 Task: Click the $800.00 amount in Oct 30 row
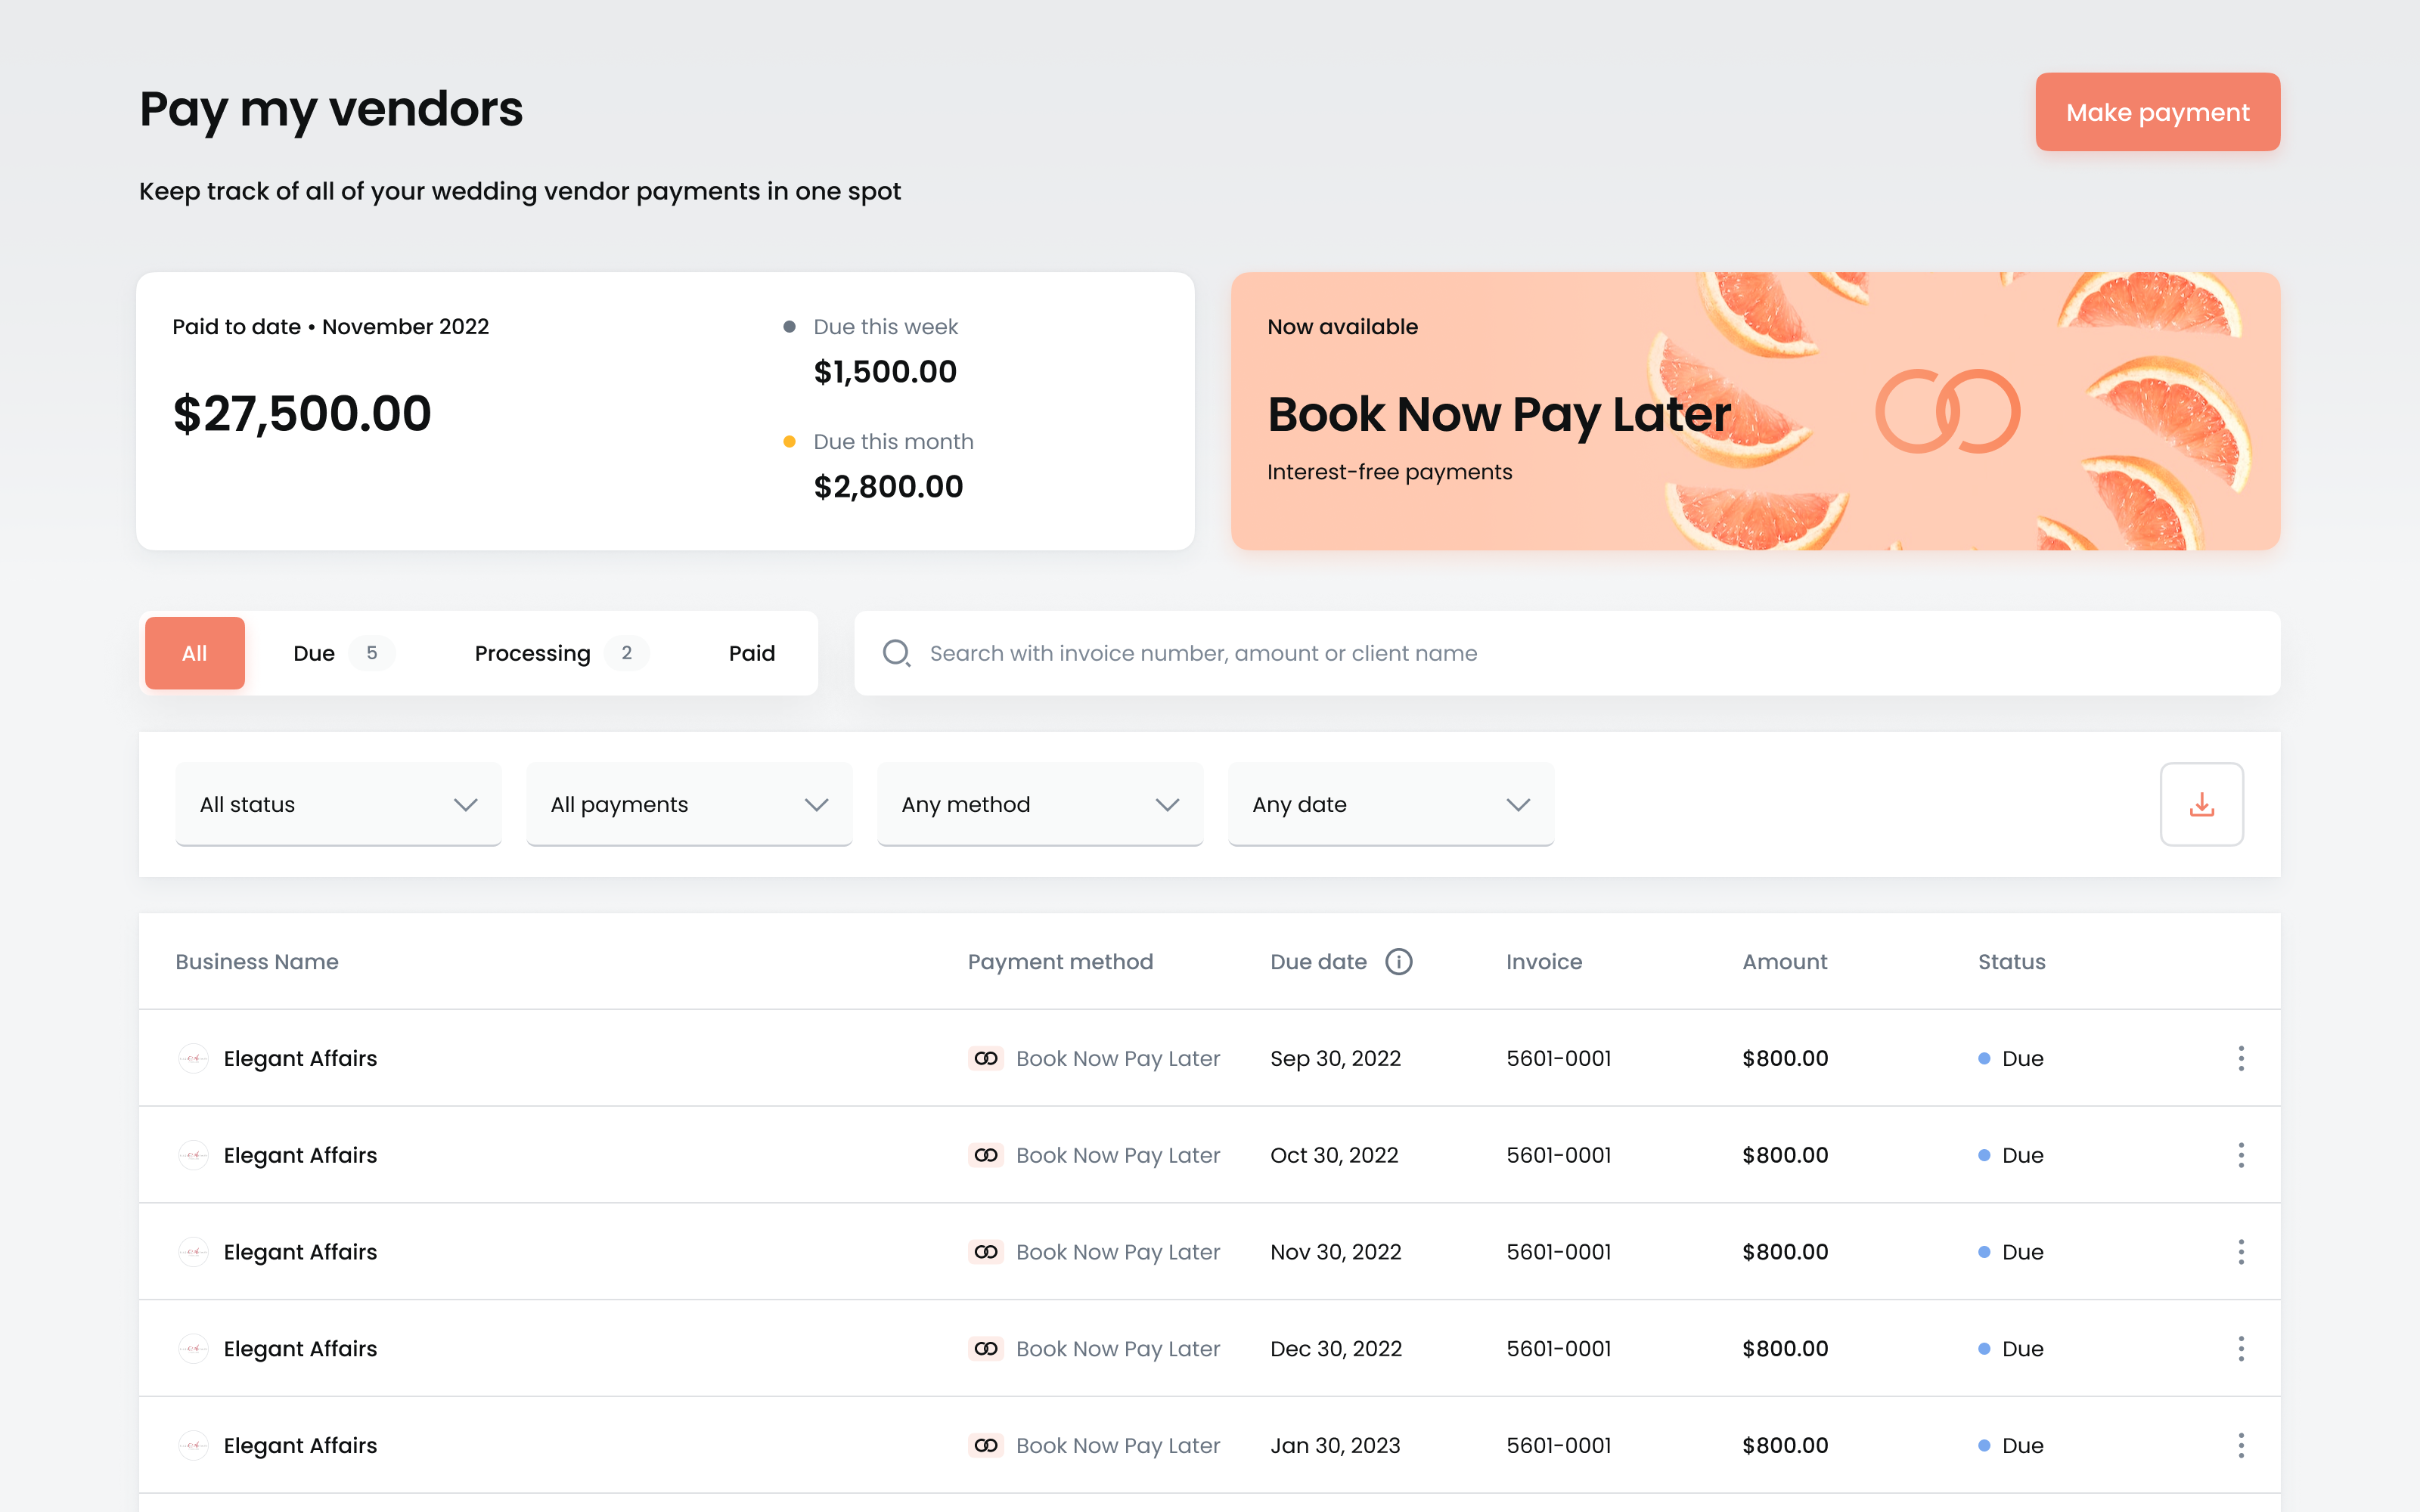pos(1785,1155)
